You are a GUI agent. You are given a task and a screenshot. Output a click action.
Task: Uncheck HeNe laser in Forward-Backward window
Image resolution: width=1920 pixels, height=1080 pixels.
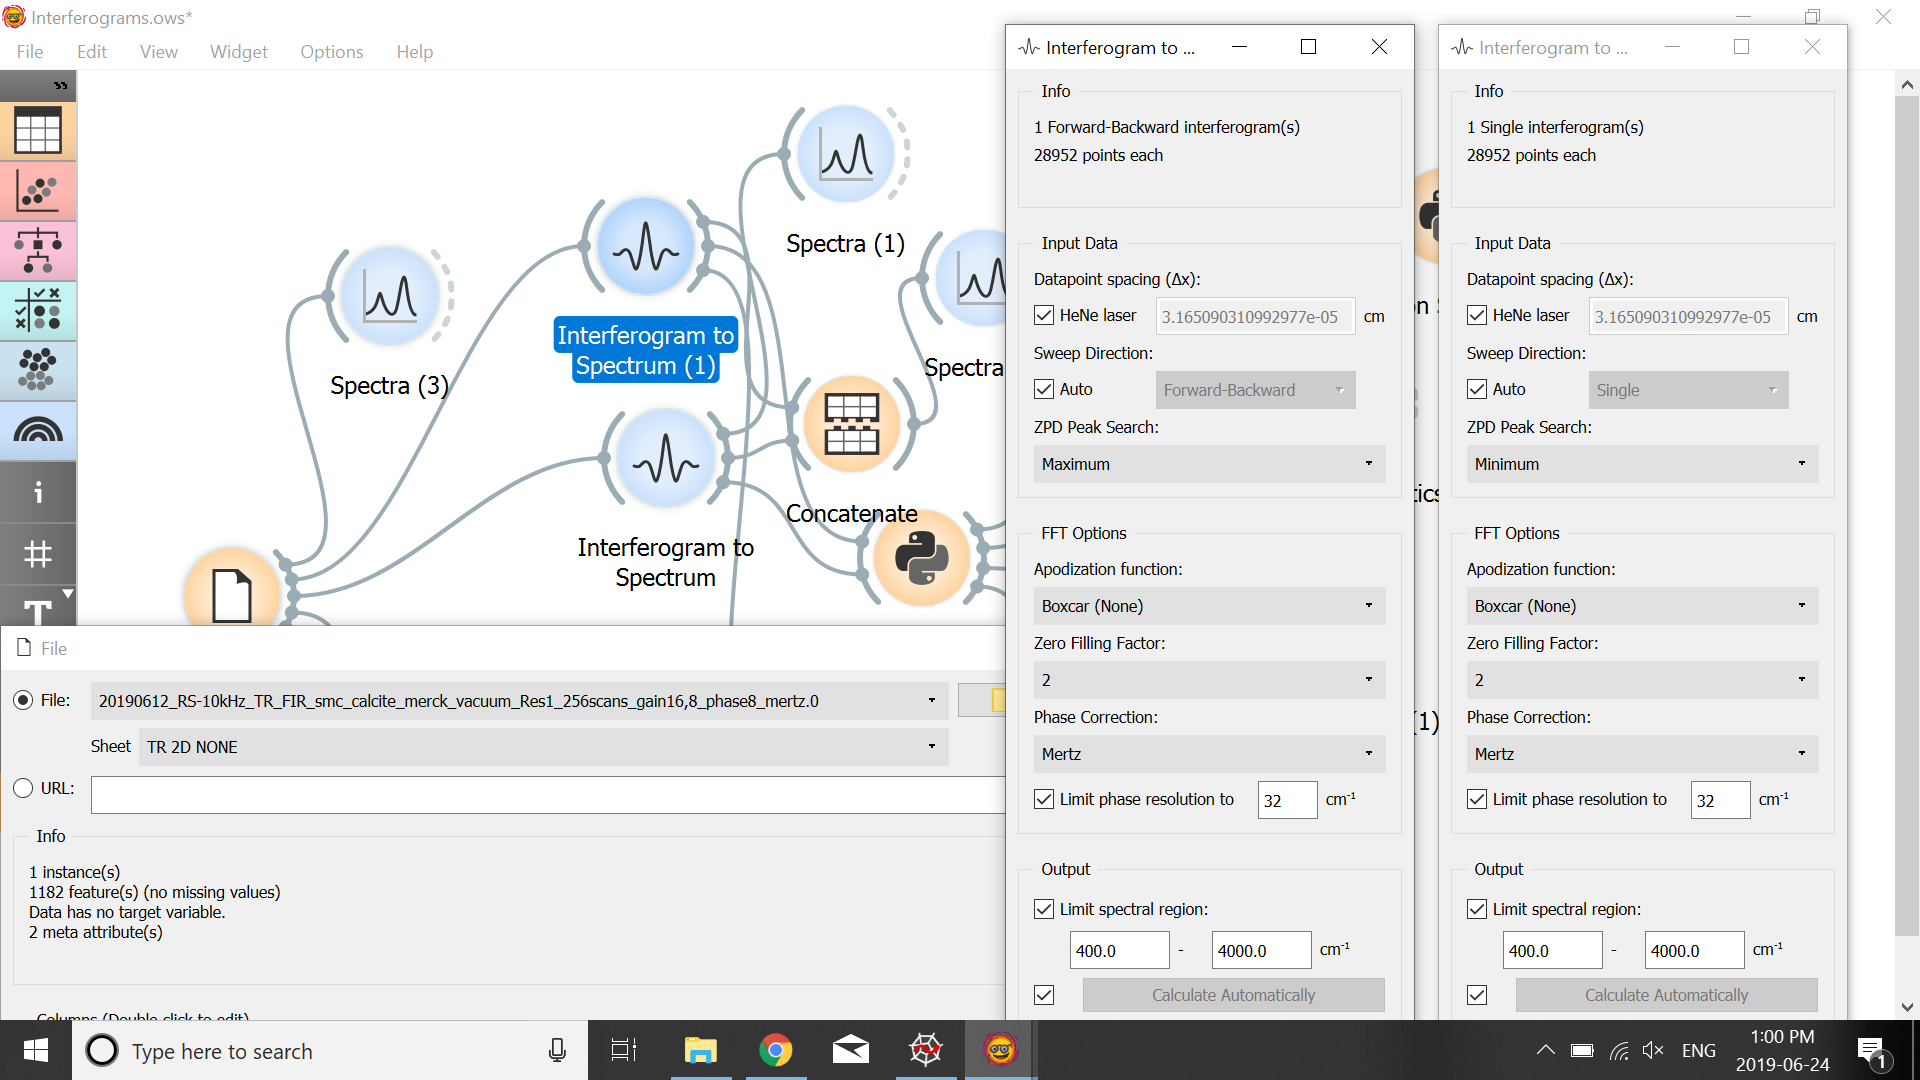pyautogui.click(x=1044, y=316)
